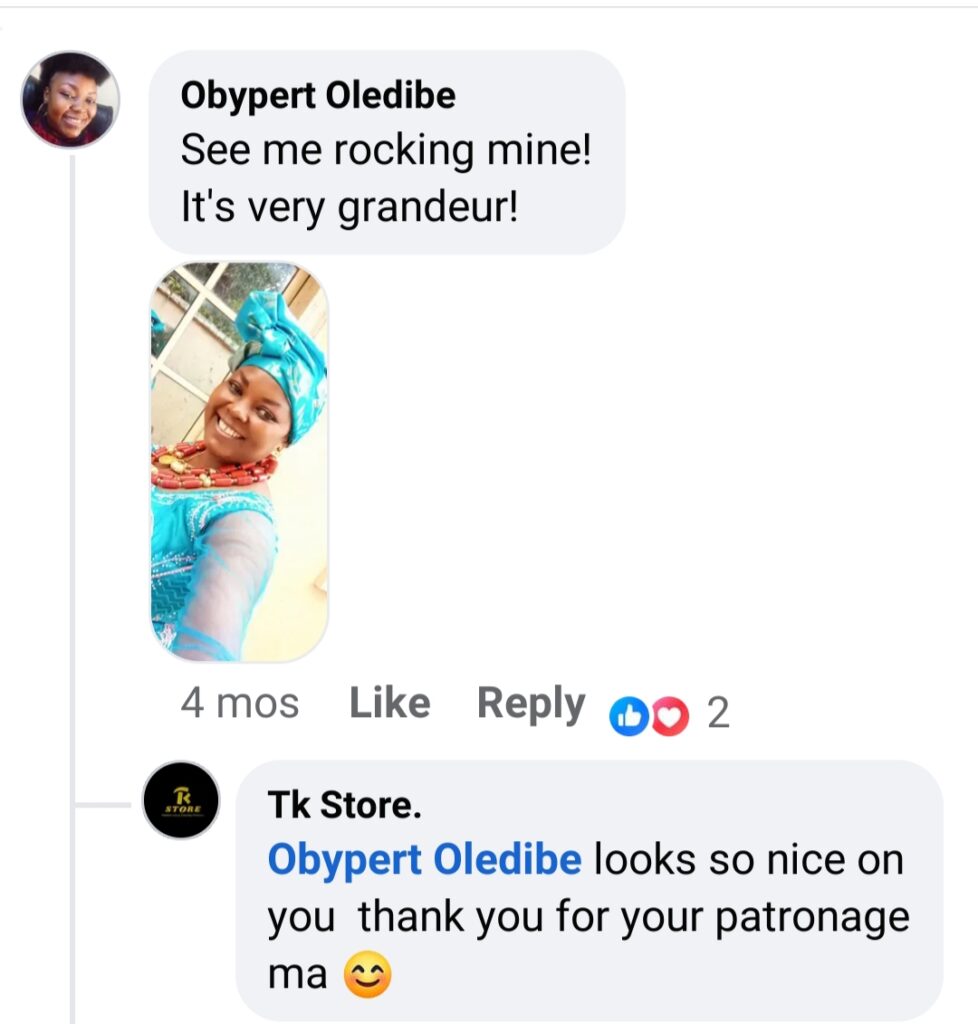
Task: Tap the smiling emoji in the reply
Action: click(367, 975)
